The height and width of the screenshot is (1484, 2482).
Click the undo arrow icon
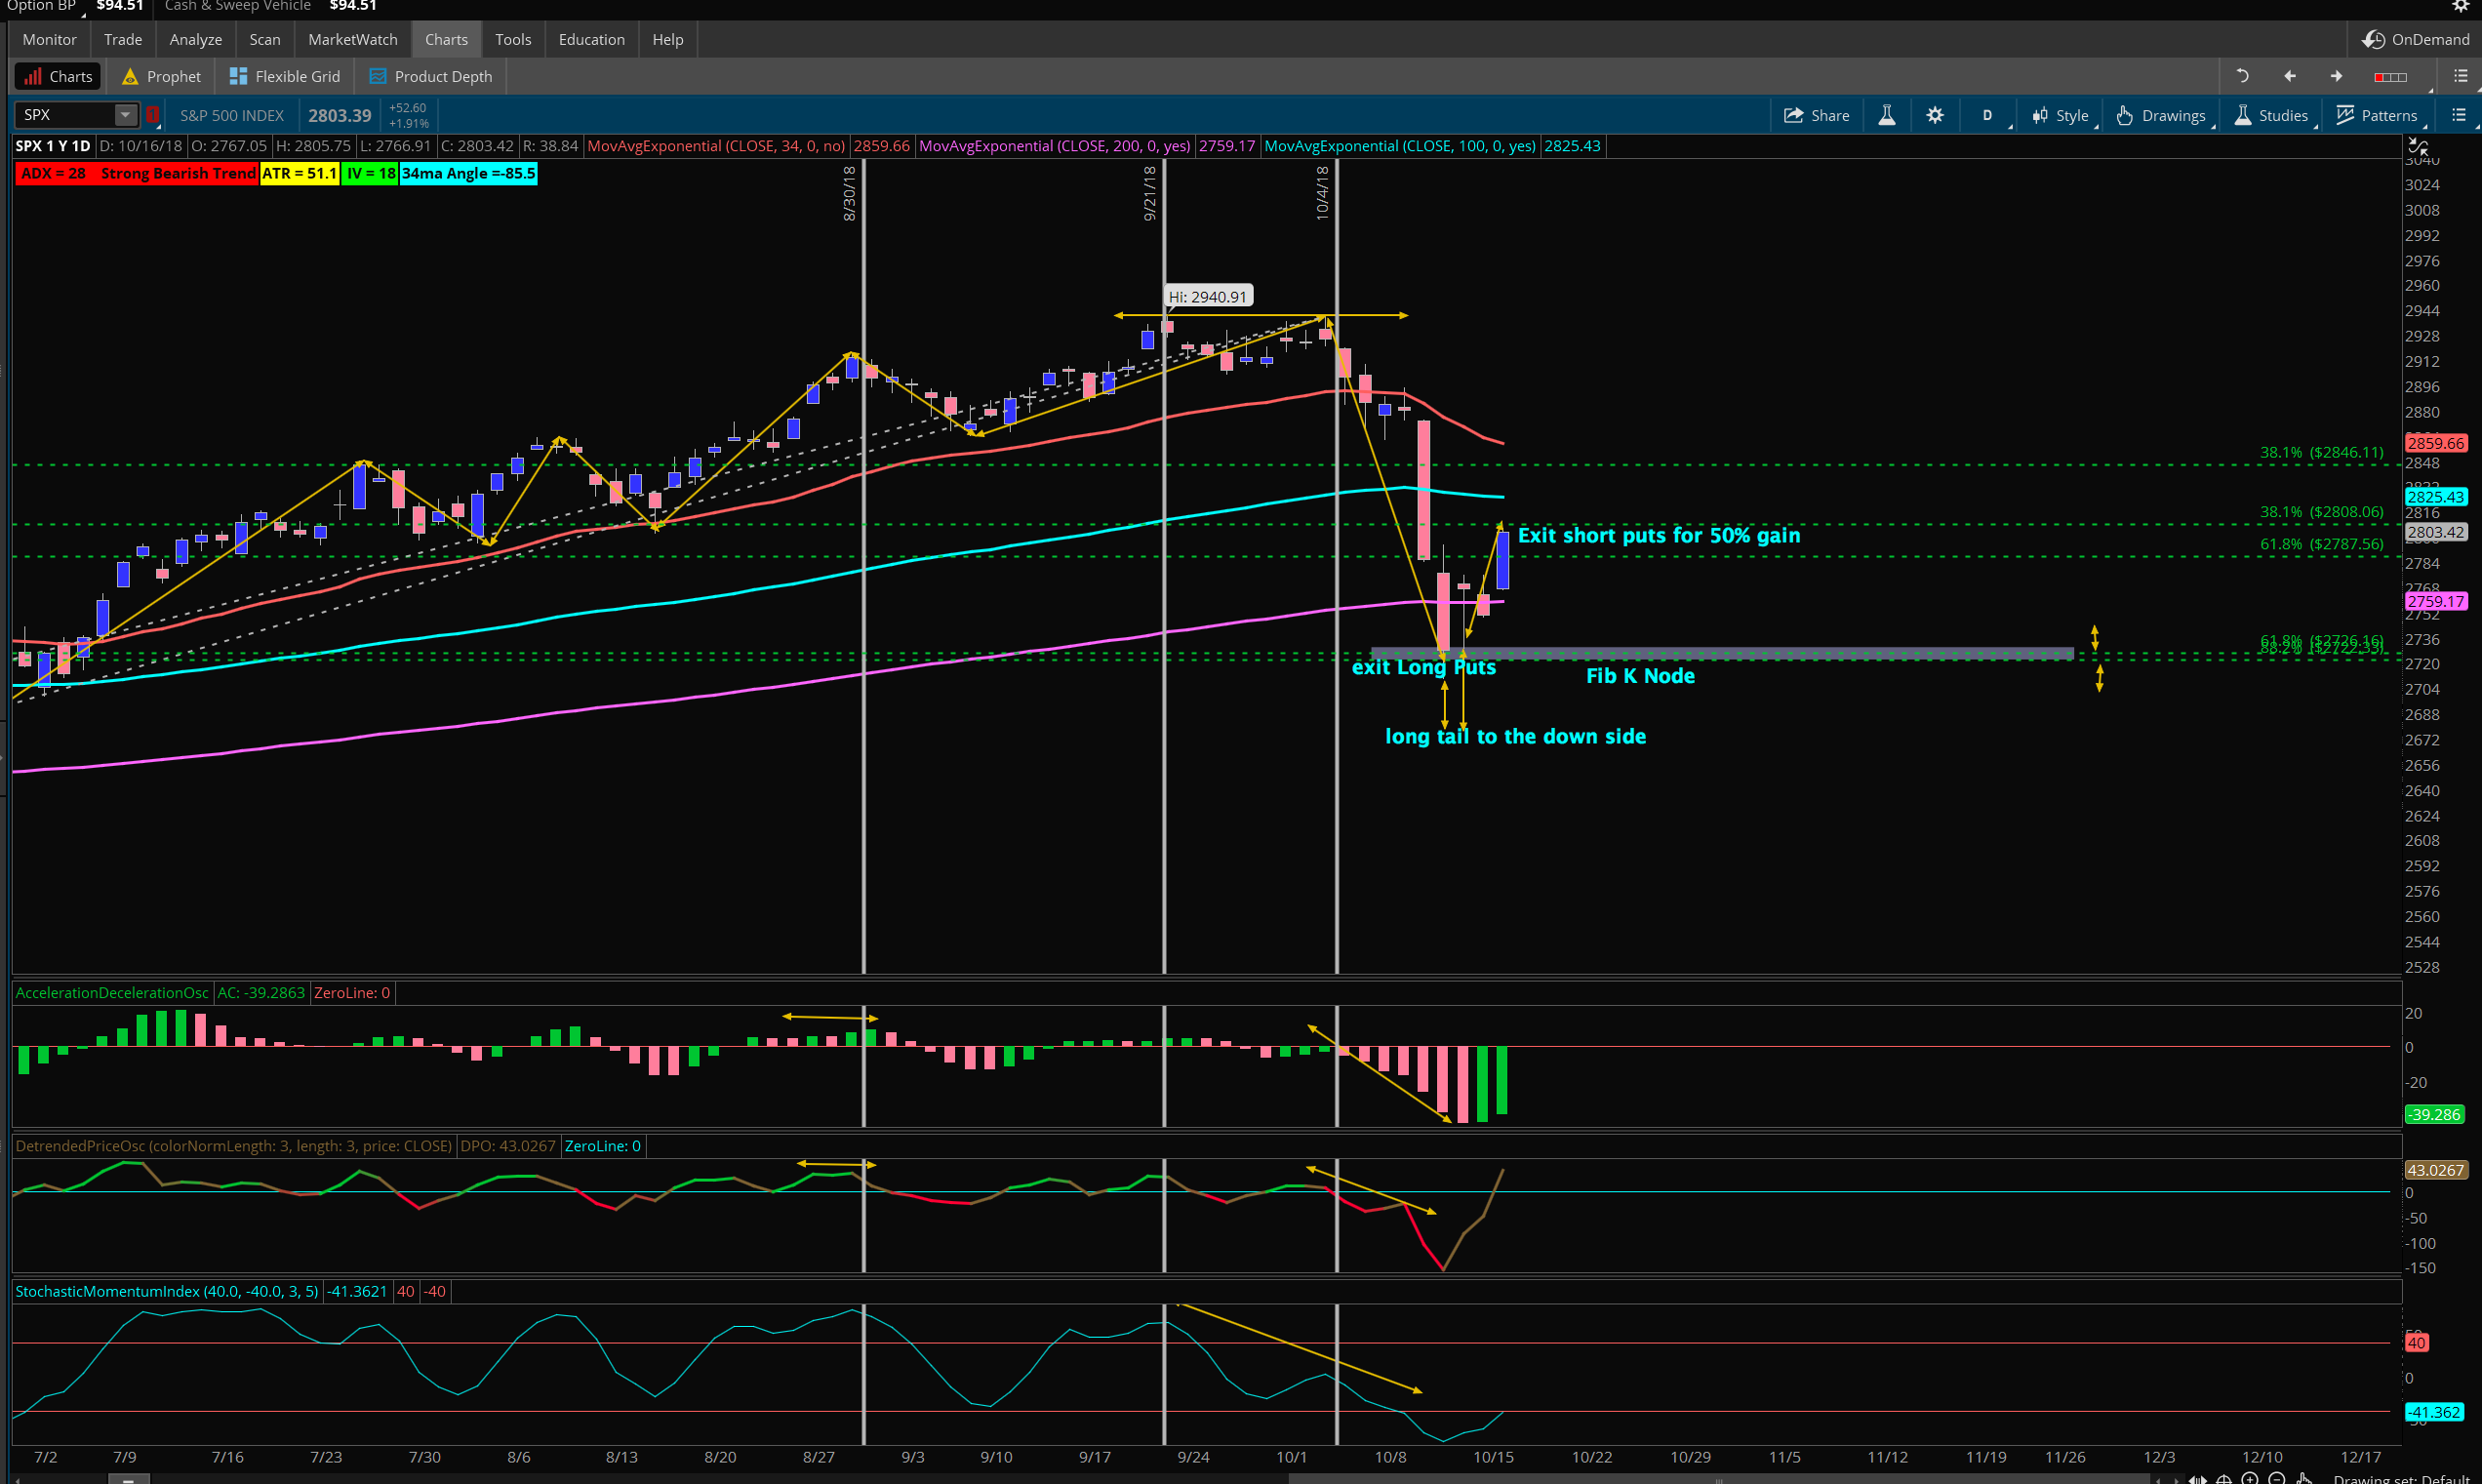point(2242,76)
